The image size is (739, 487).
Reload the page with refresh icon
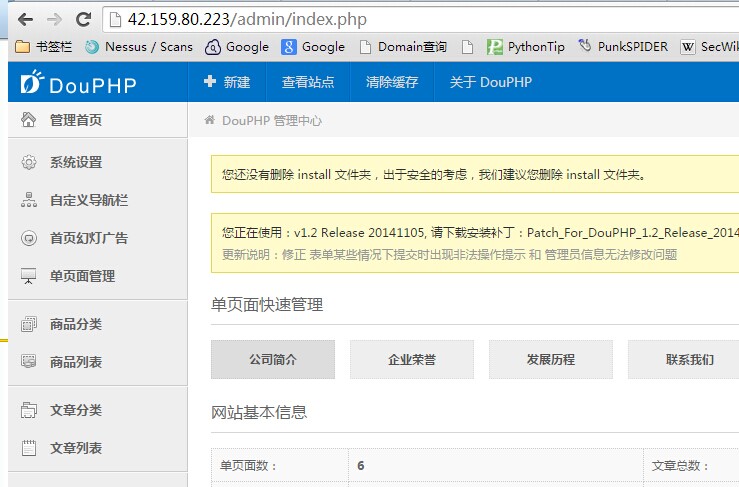click(83, 19)
